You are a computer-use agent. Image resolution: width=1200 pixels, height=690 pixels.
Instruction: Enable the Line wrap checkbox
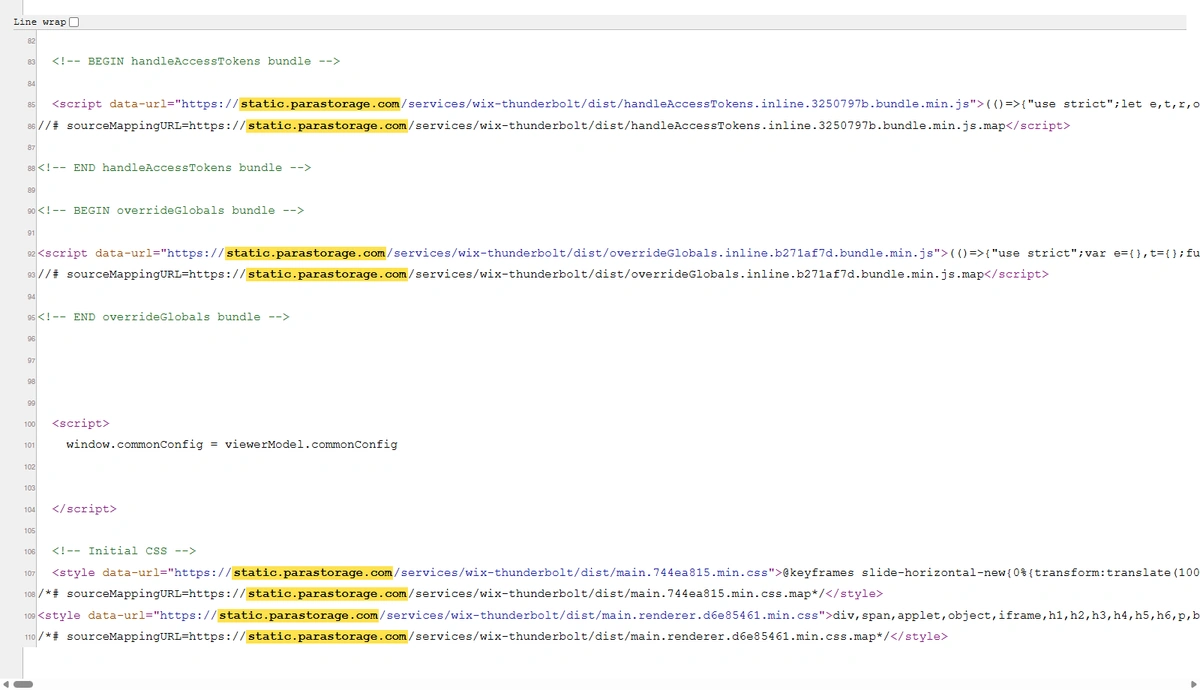coord(74,22)
